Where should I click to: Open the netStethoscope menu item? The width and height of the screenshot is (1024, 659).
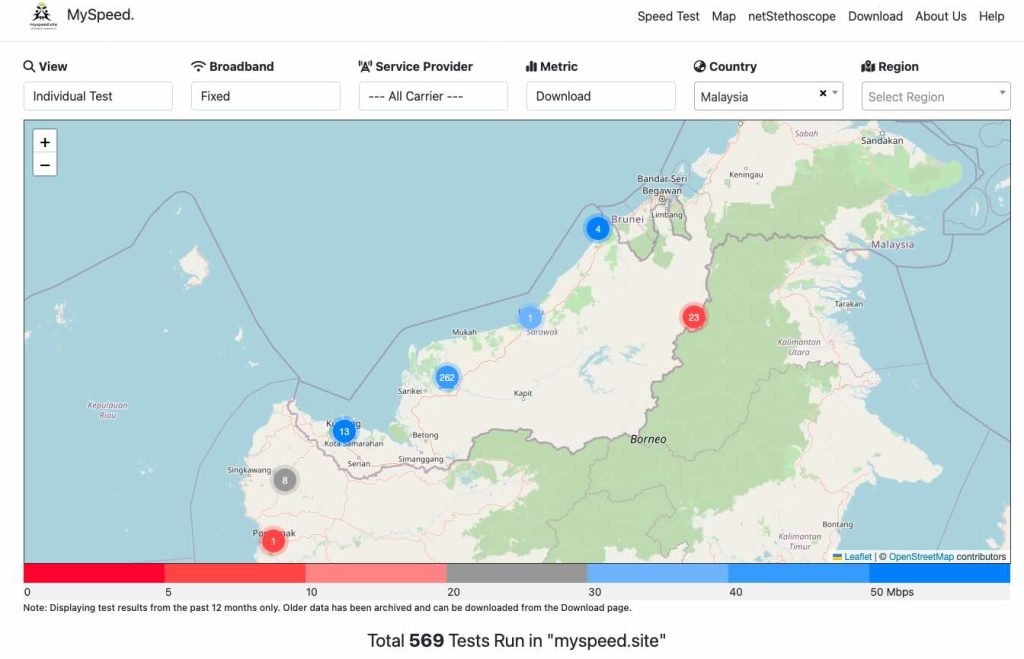(x=791, y=16)
